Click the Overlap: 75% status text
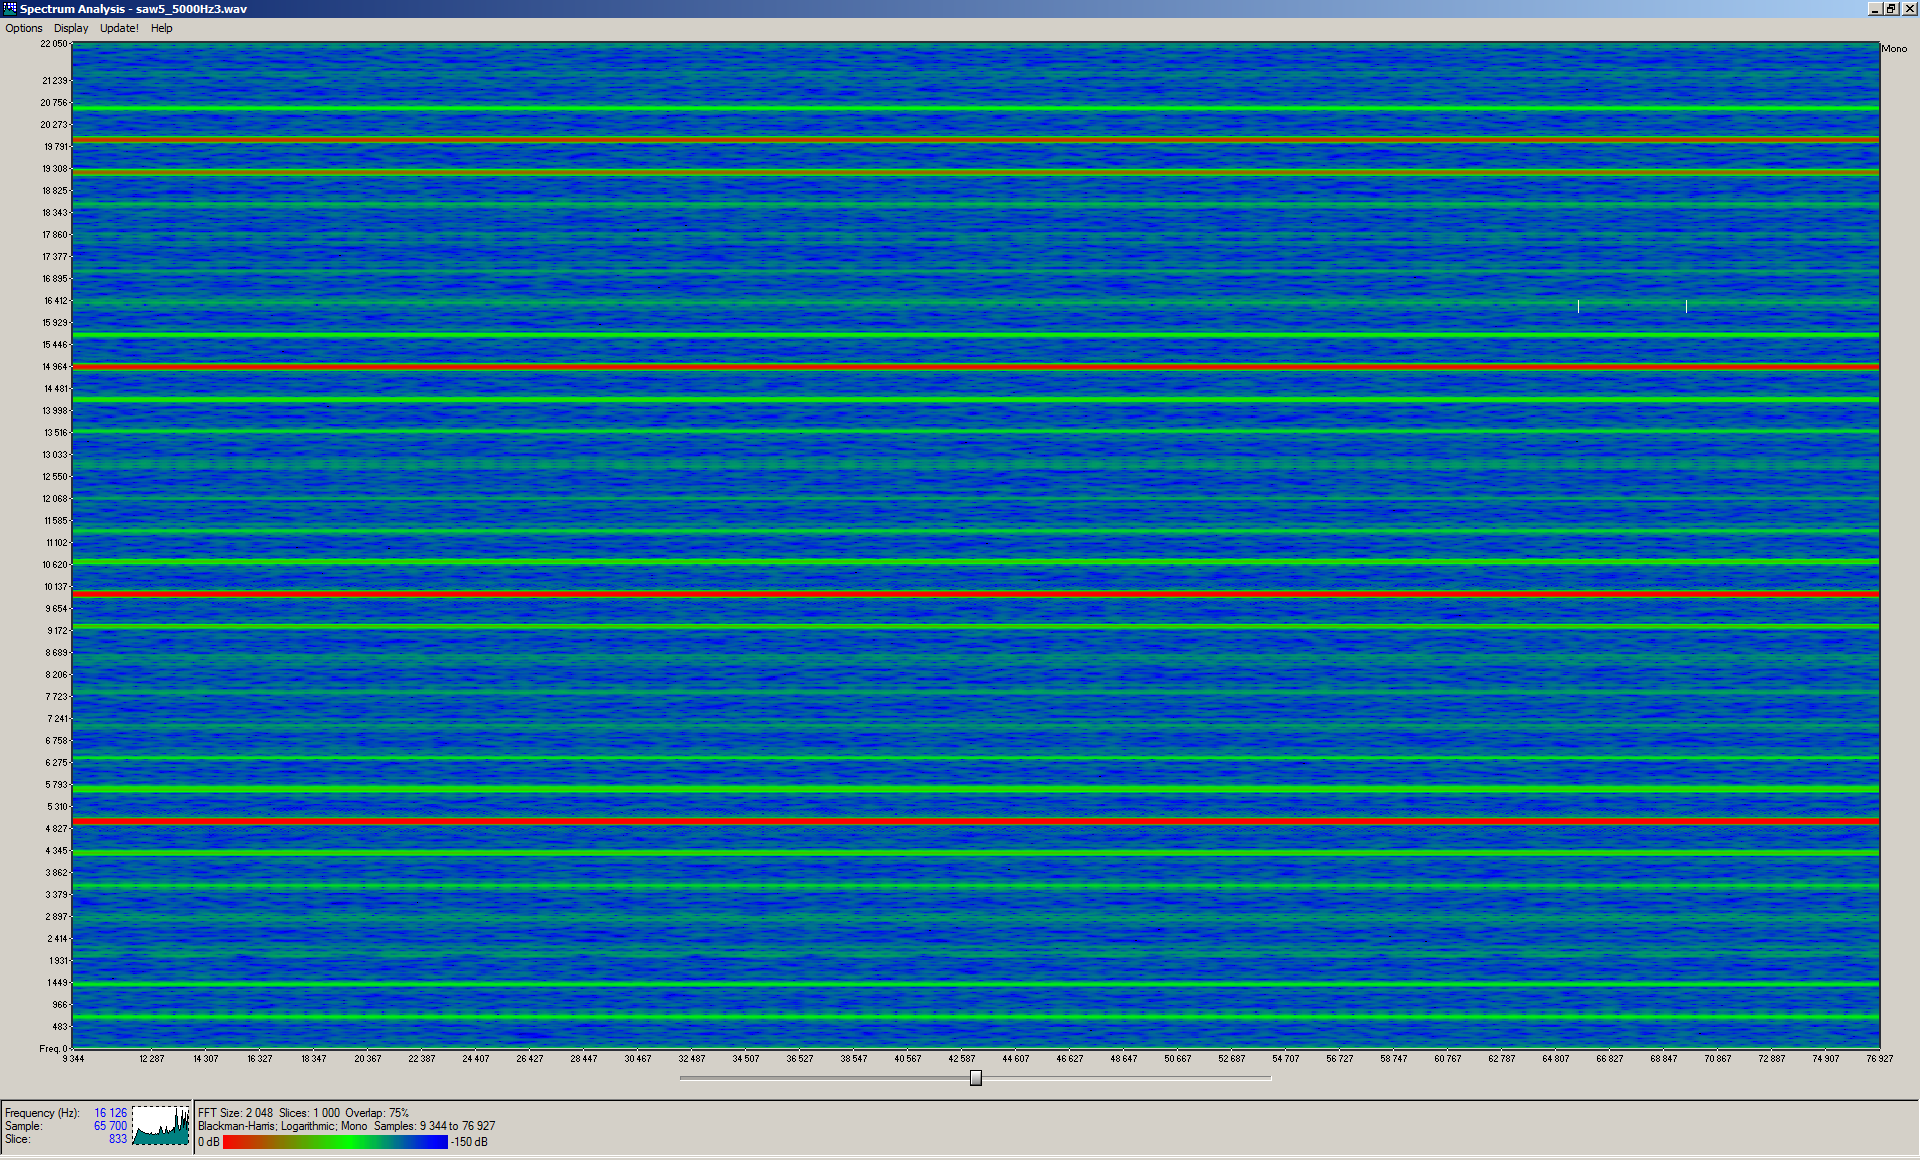1920x1160 pixels. pyautogui.click(x=377, y=1113)
